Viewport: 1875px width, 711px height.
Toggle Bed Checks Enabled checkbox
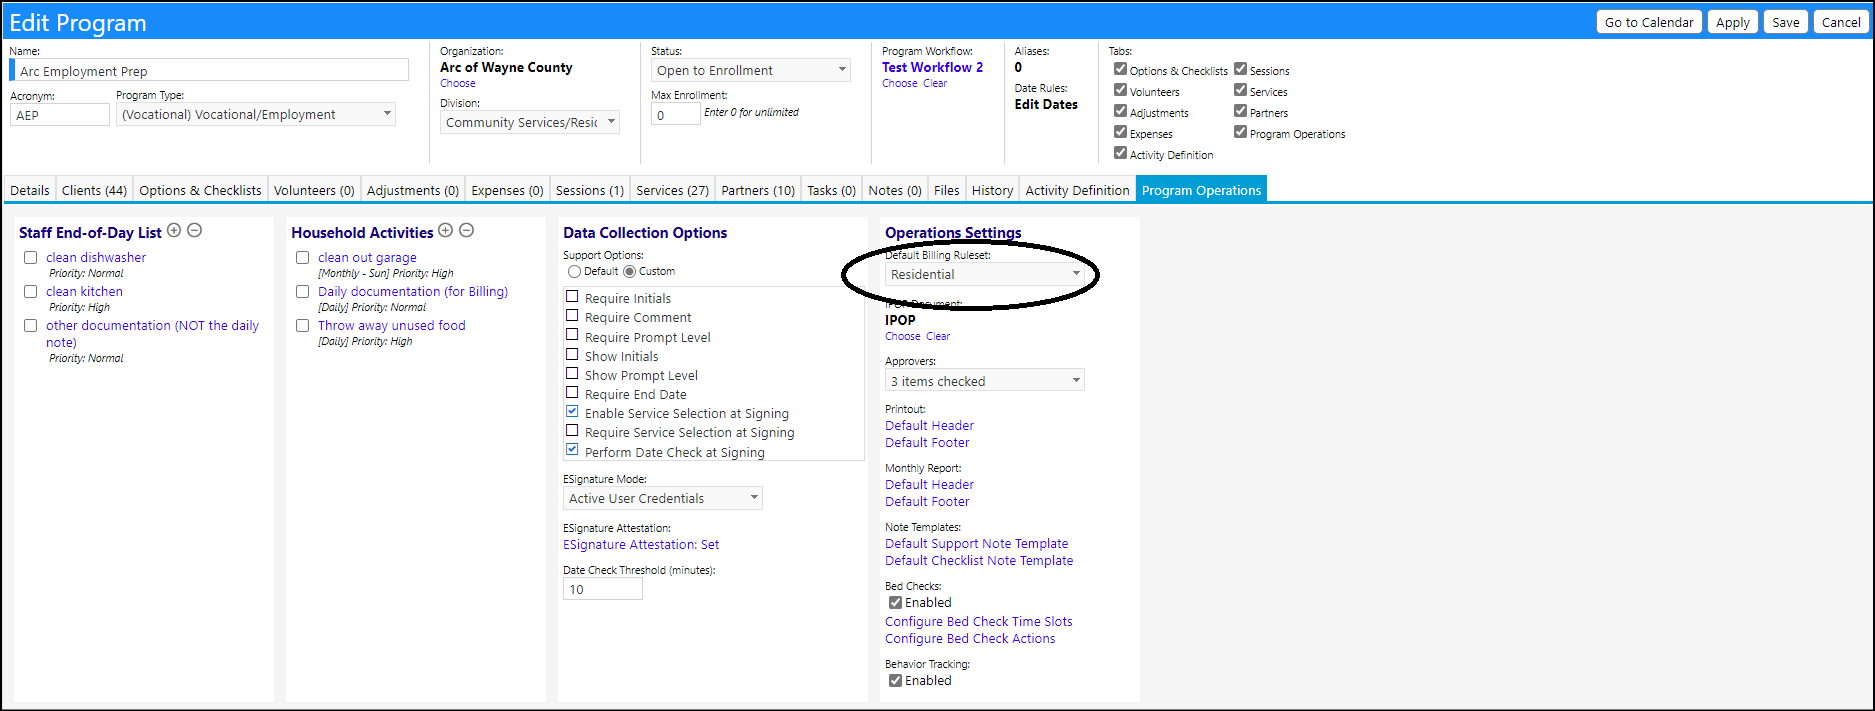(x=895, y=602)
